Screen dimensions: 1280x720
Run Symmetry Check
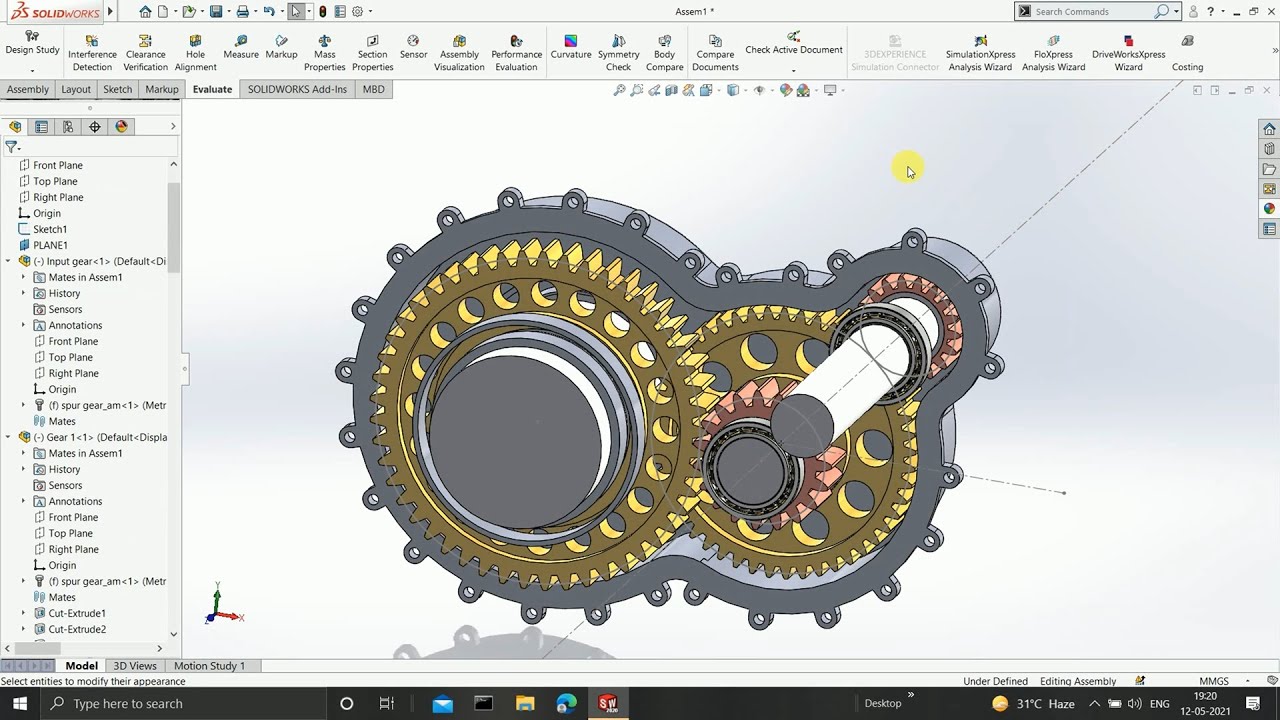click(x=618, y=53)
